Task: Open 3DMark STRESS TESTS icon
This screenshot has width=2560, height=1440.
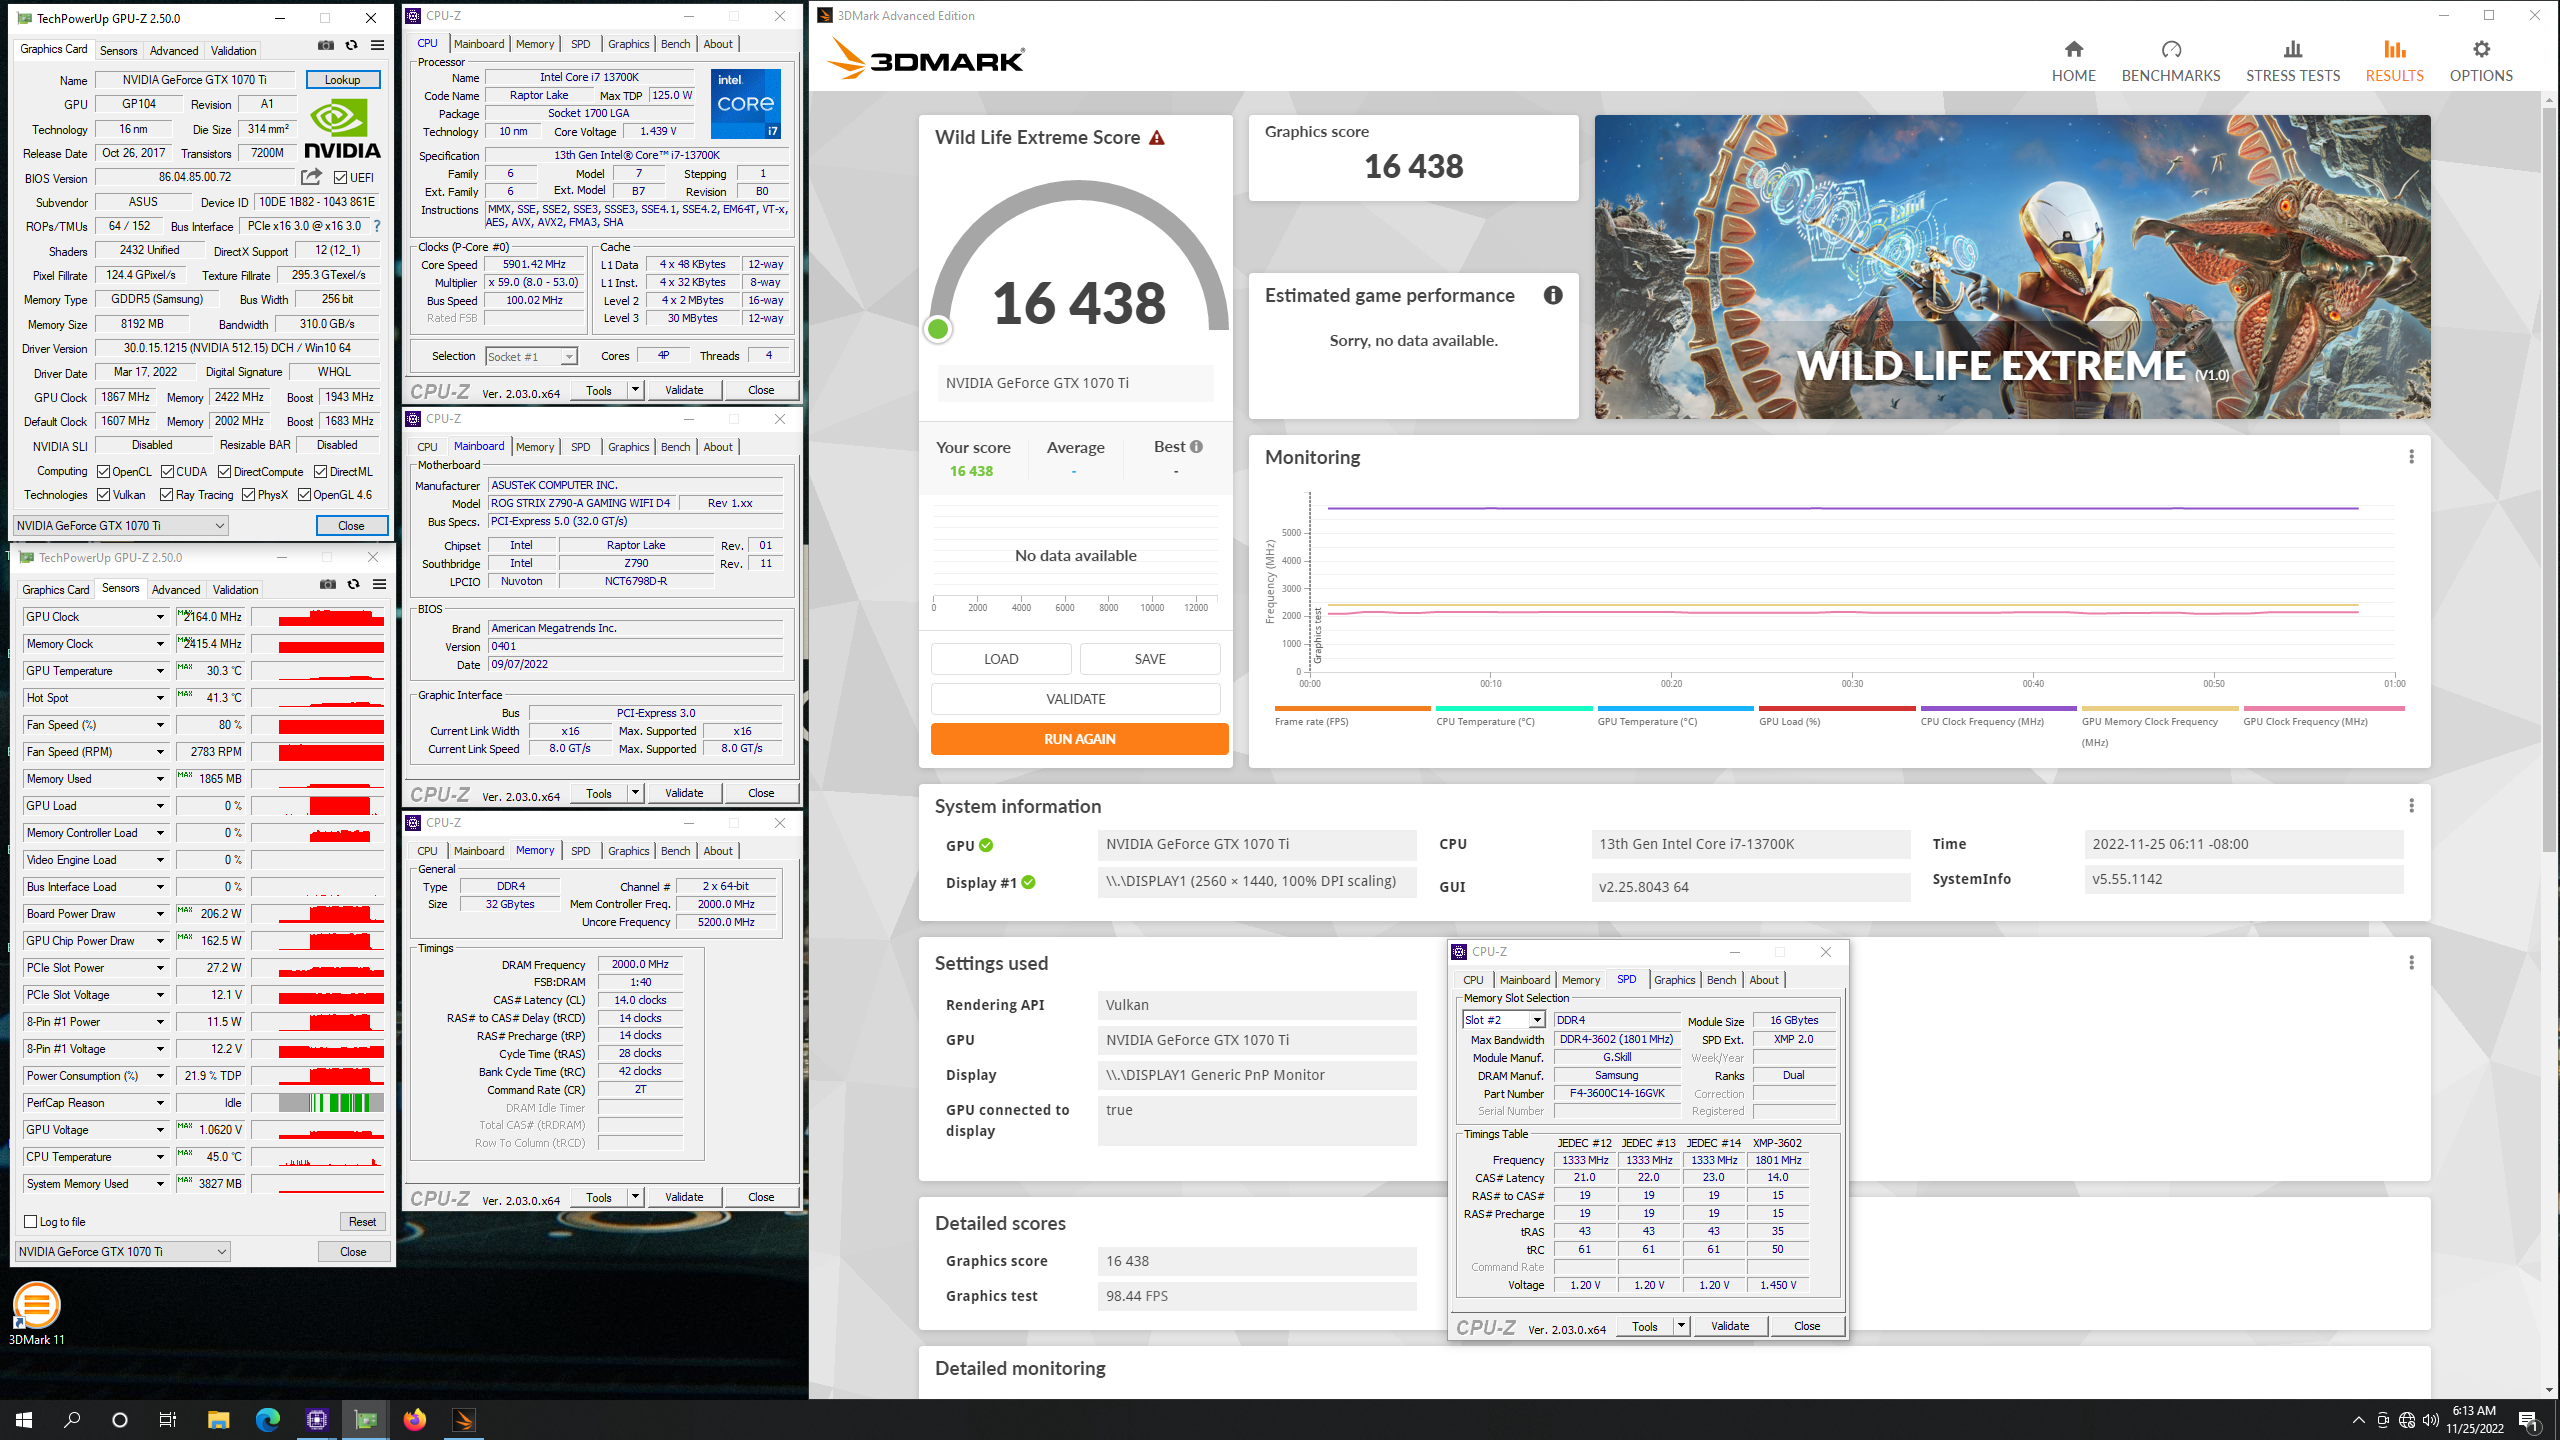Action: tap(2292, 49)
